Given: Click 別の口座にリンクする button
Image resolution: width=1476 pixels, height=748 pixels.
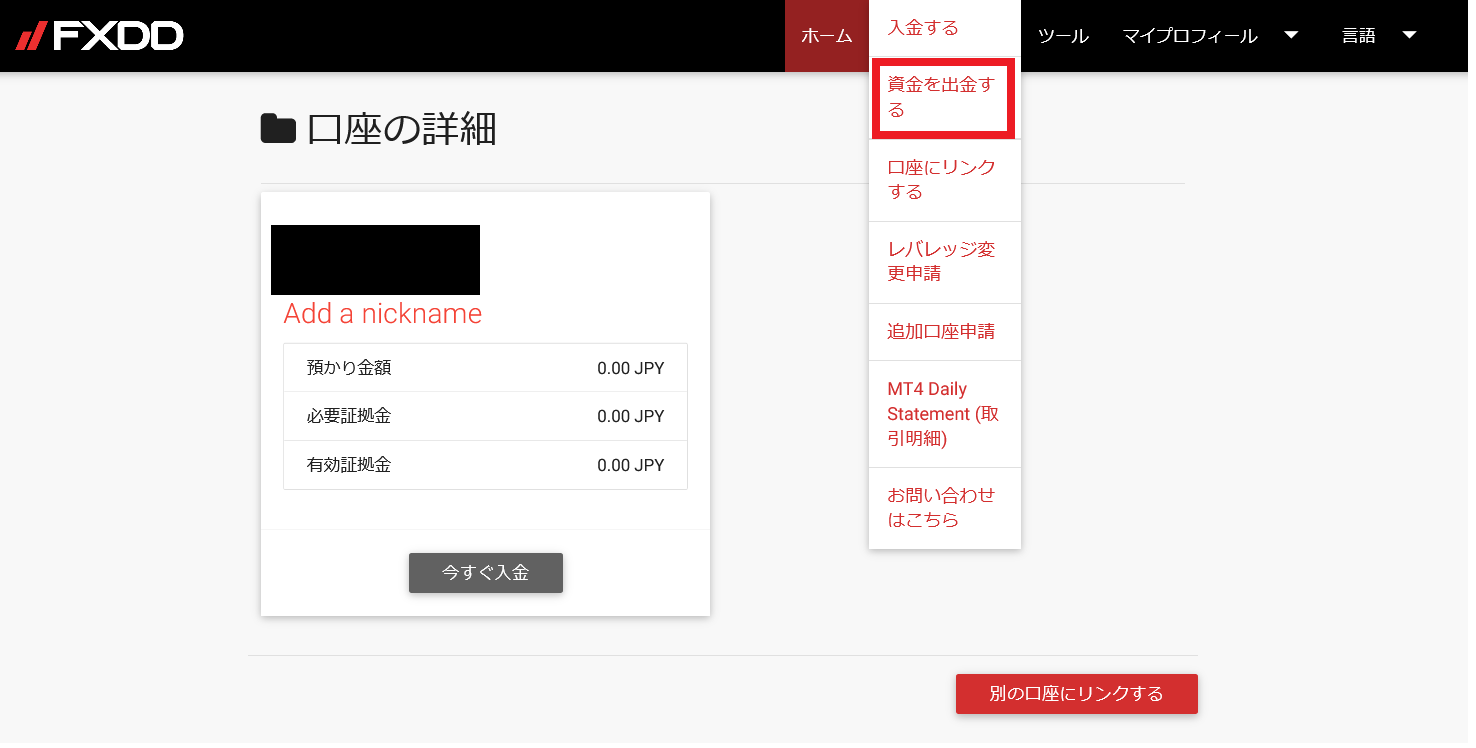Looking at the screenshot, I should click(1077, 694).
